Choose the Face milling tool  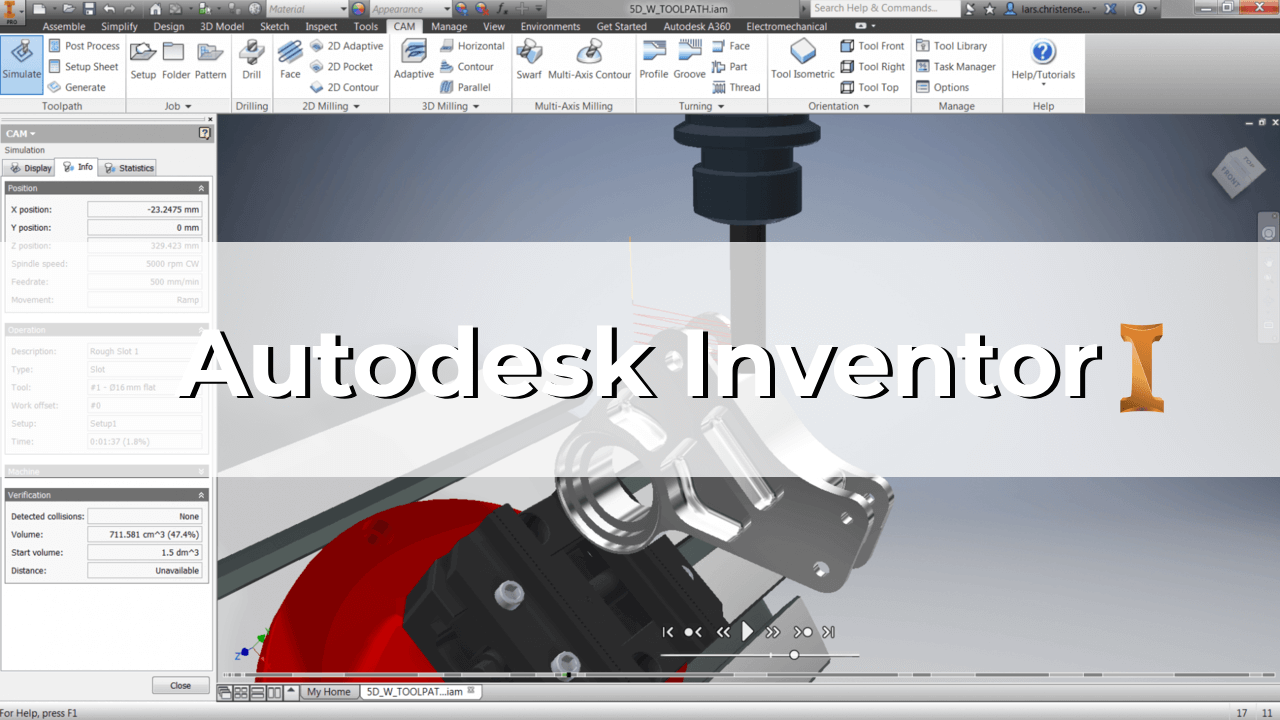[290, 62]
